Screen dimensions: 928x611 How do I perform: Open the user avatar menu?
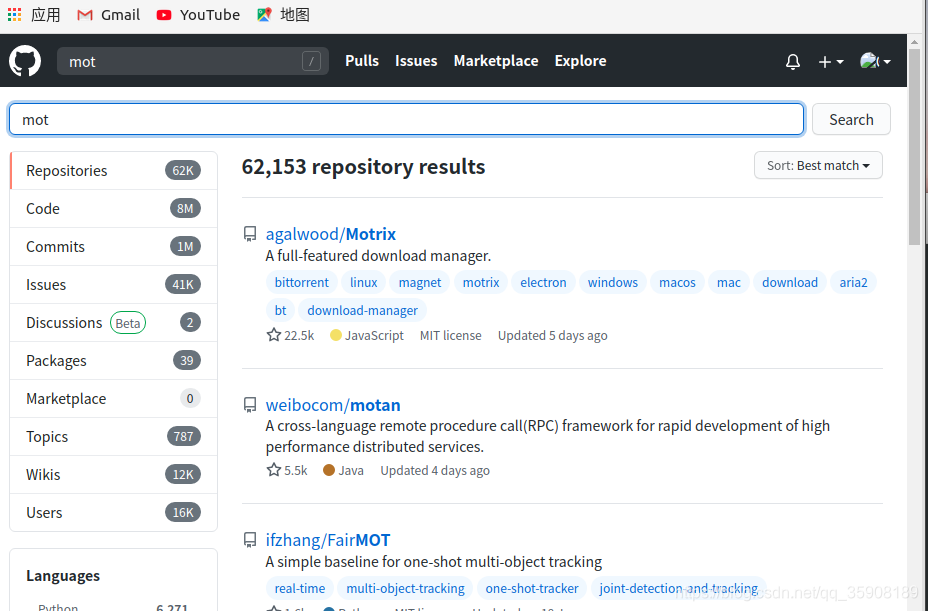pos(875,61)
